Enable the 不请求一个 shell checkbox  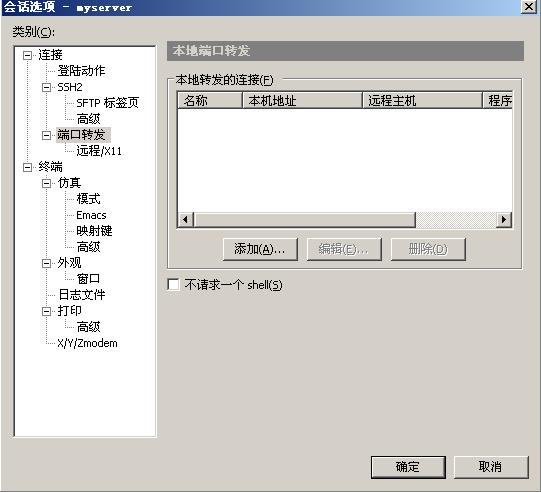173,285
